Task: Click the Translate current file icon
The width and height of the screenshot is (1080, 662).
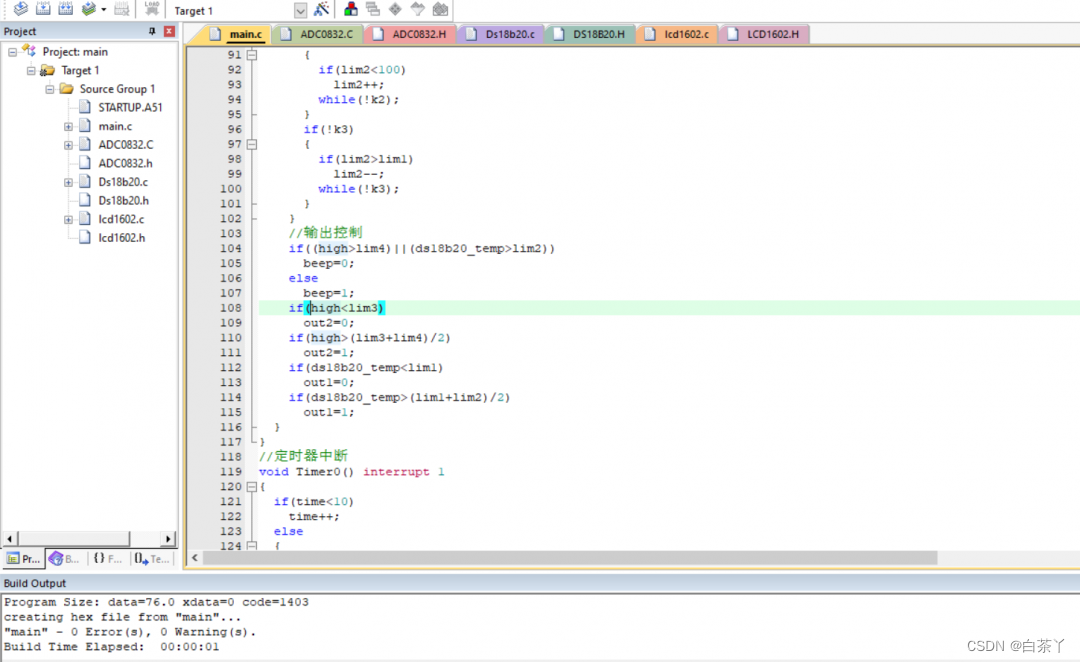Action: tap(20, 10)
